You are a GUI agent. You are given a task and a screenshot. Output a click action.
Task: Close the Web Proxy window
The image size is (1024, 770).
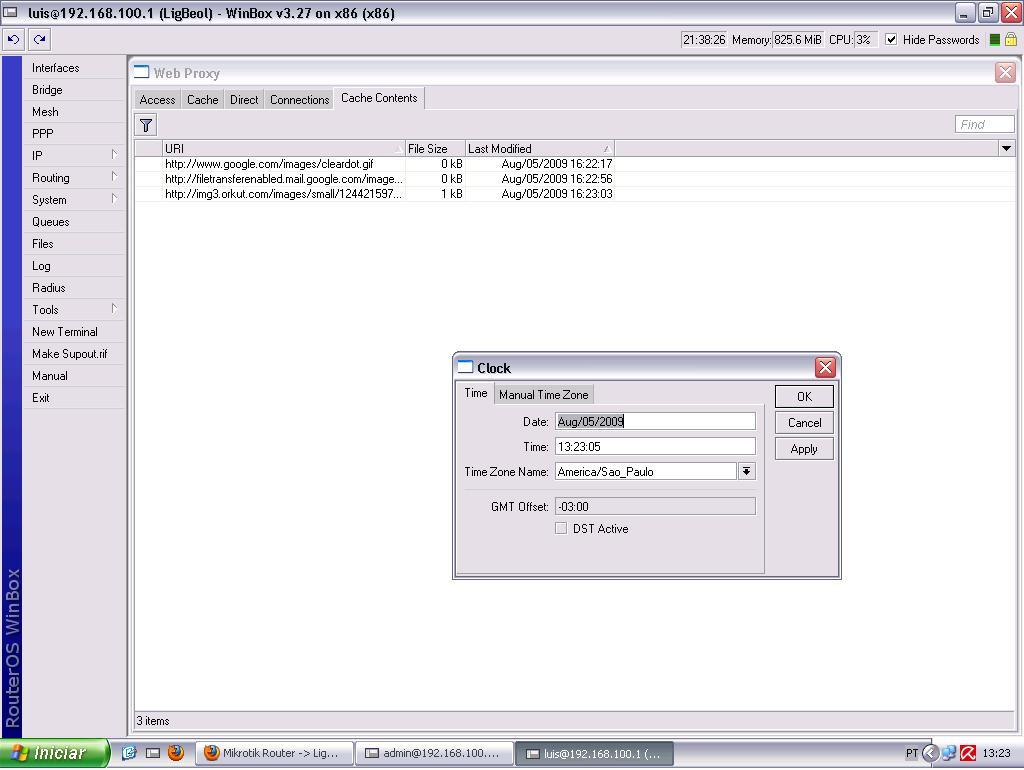coord(1005,72)
